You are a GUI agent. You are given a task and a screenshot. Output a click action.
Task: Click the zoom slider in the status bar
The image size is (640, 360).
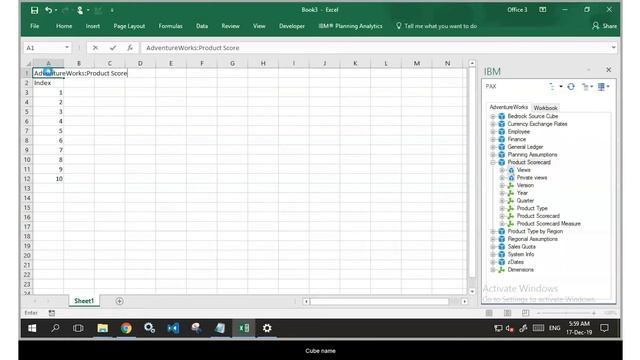point(566,313)
